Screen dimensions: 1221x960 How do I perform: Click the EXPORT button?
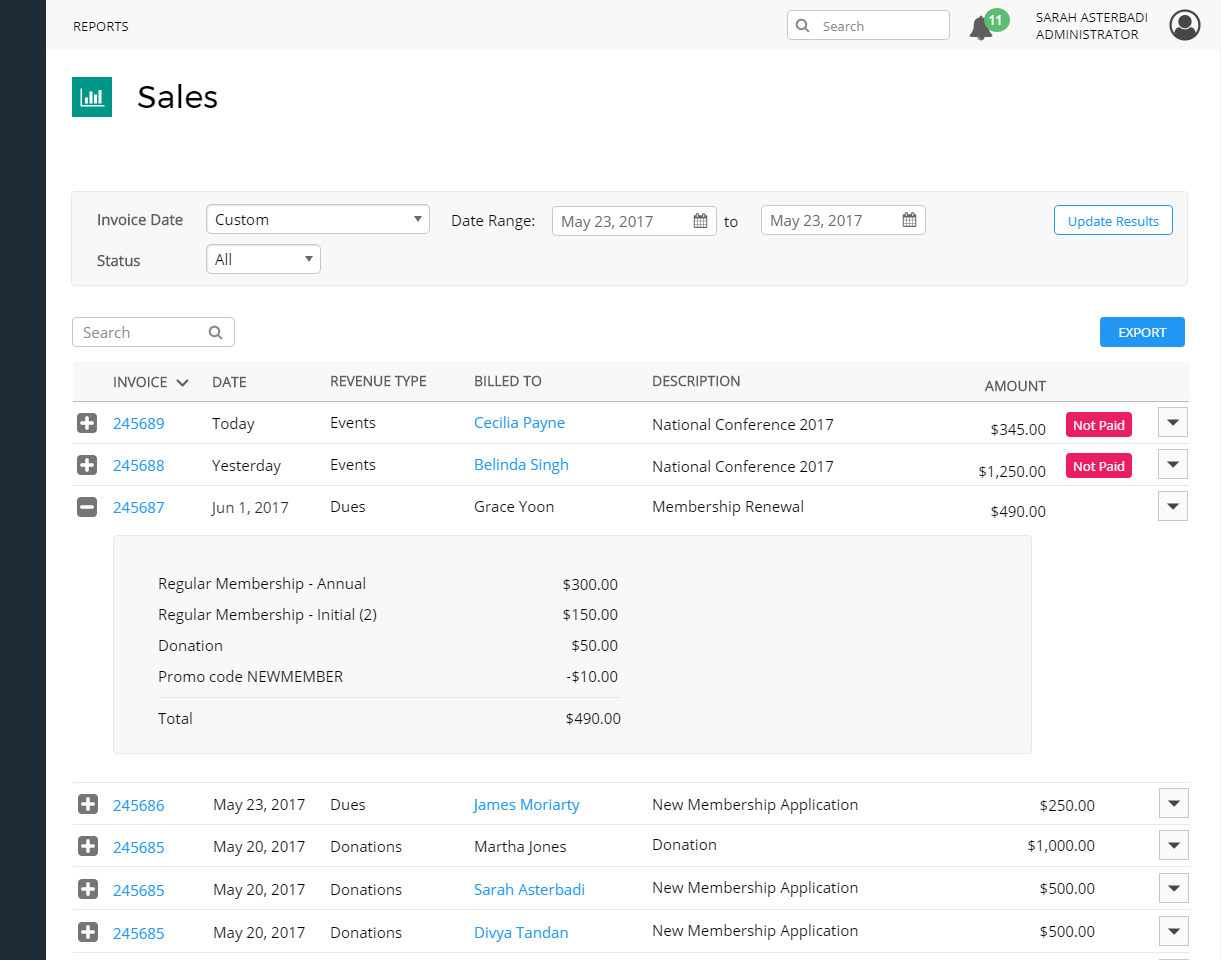coord(1142,332)
